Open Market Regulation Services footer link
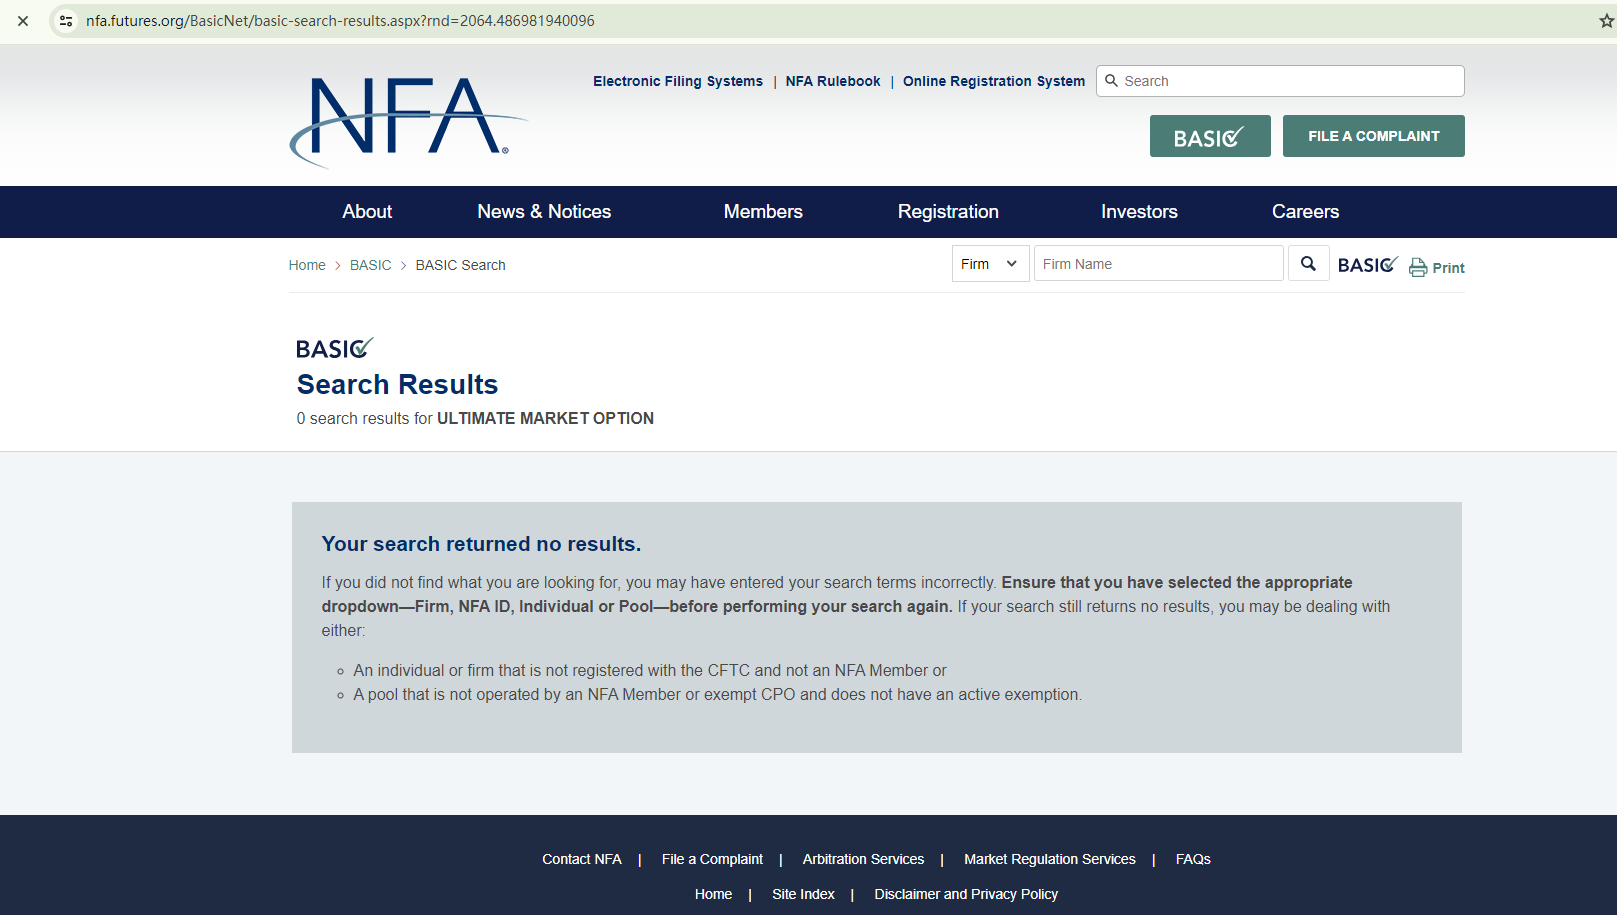The width and height of the screenshot is (1617, 915). tap(1050, 859)
